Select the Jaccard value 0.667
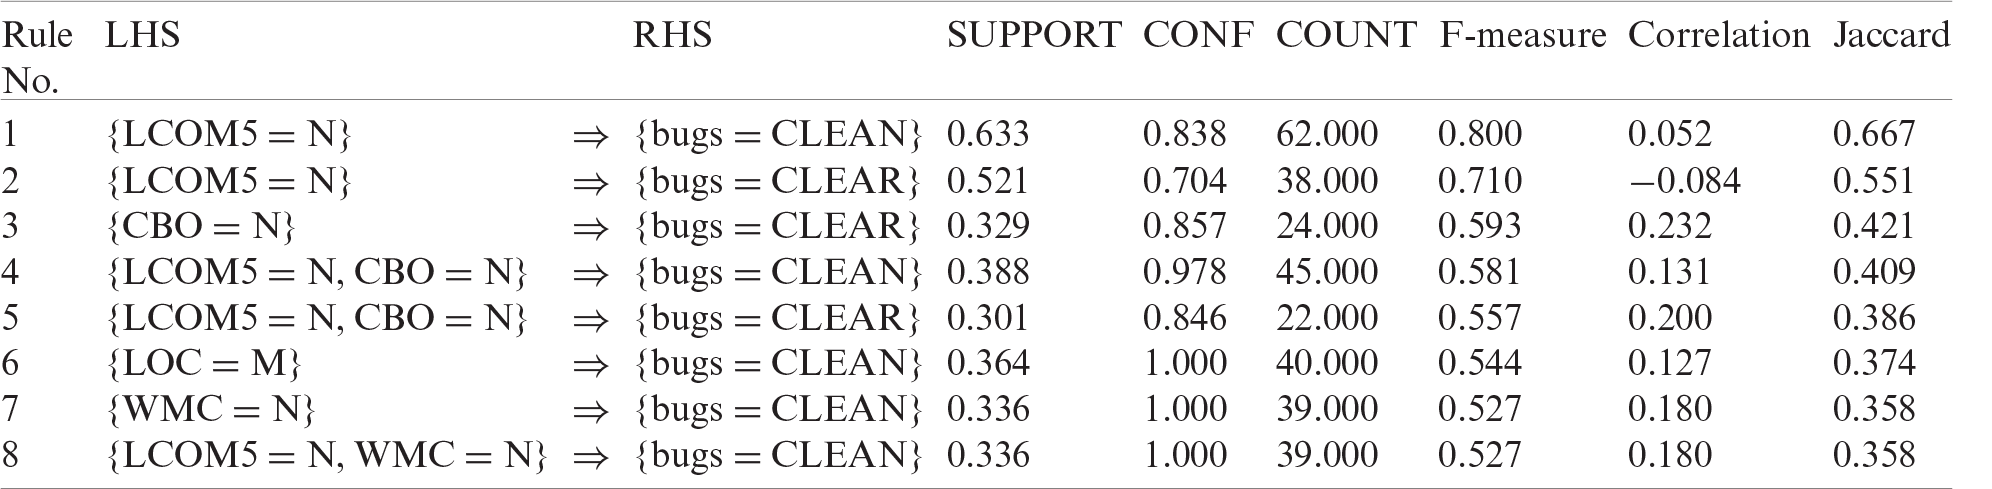The width and height of the screenshot is (1992, 489). click(x=1874, y=134)
